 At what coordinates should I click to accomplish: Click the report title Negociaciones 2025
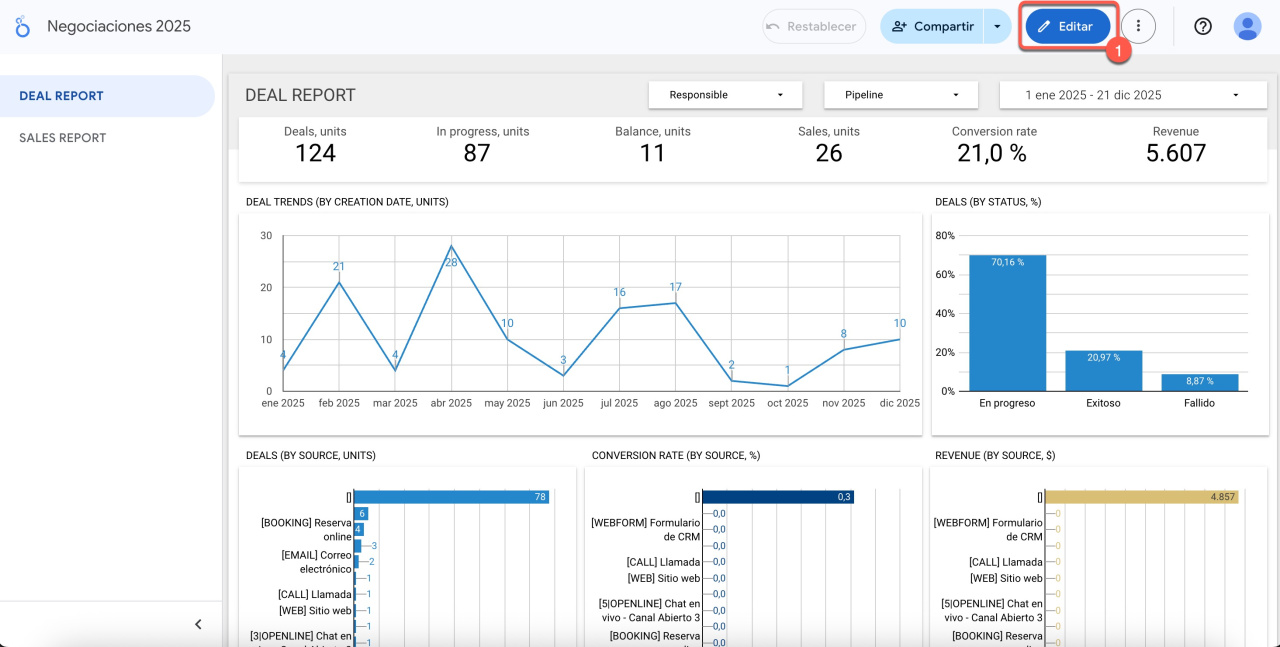click(118, 27)
